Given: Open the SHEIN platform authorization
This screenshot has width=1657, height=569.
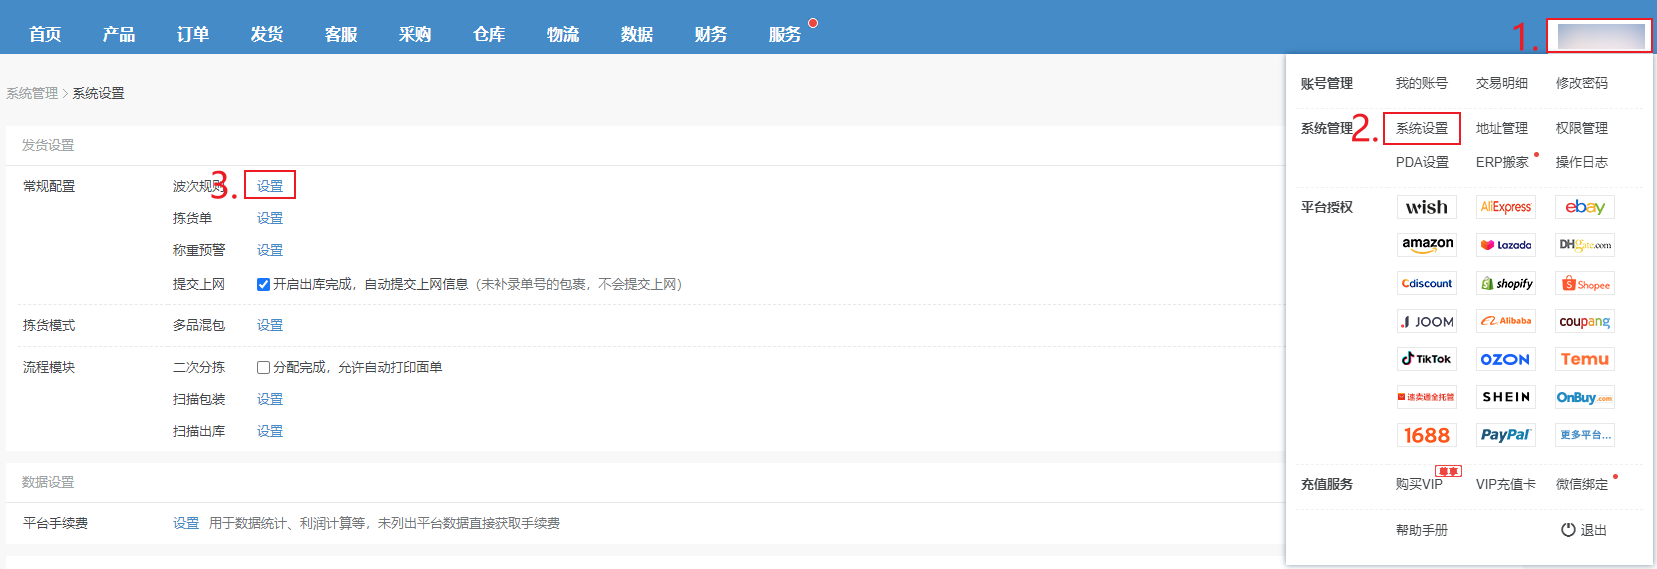Looking at the screenshot, I should pyautogui.click(x=1506, y=397).
